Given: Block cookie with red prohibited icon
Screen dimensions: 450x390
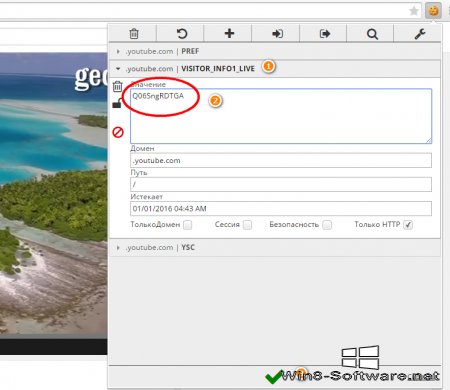Looking at the screenshot, I should tap(118, 132).
